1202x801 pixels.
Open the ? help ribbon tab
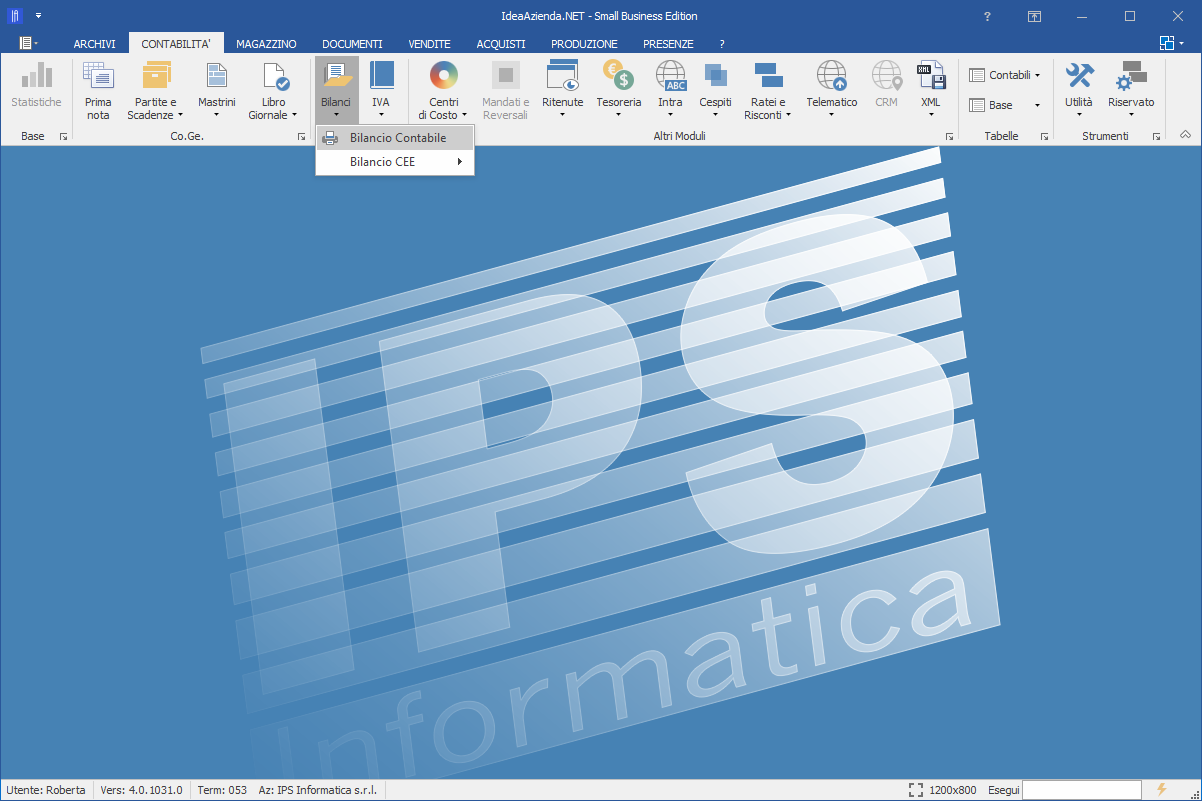coord(722,44)
